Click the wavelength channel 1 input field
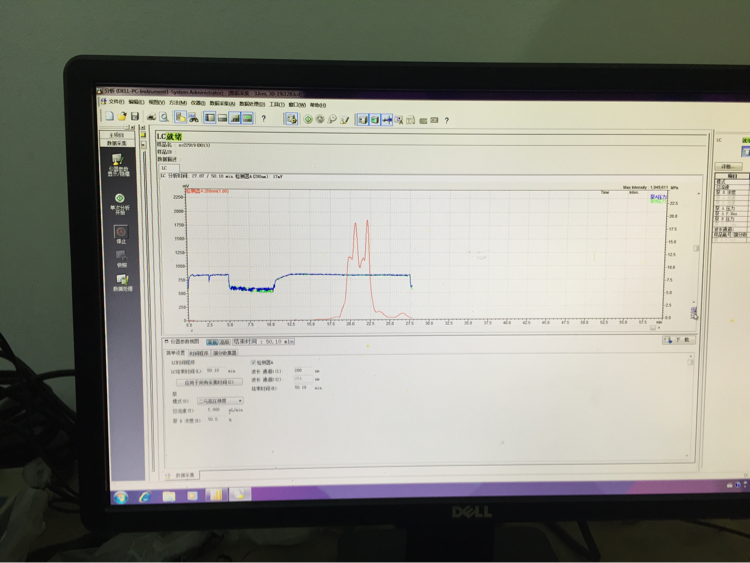 pos(303,371)
